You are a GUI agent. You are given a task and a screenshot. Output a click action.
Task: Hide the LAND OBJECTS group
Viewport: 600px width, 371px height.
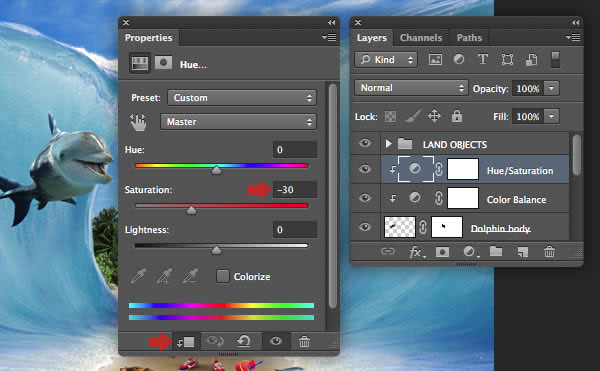pos(365,143)
